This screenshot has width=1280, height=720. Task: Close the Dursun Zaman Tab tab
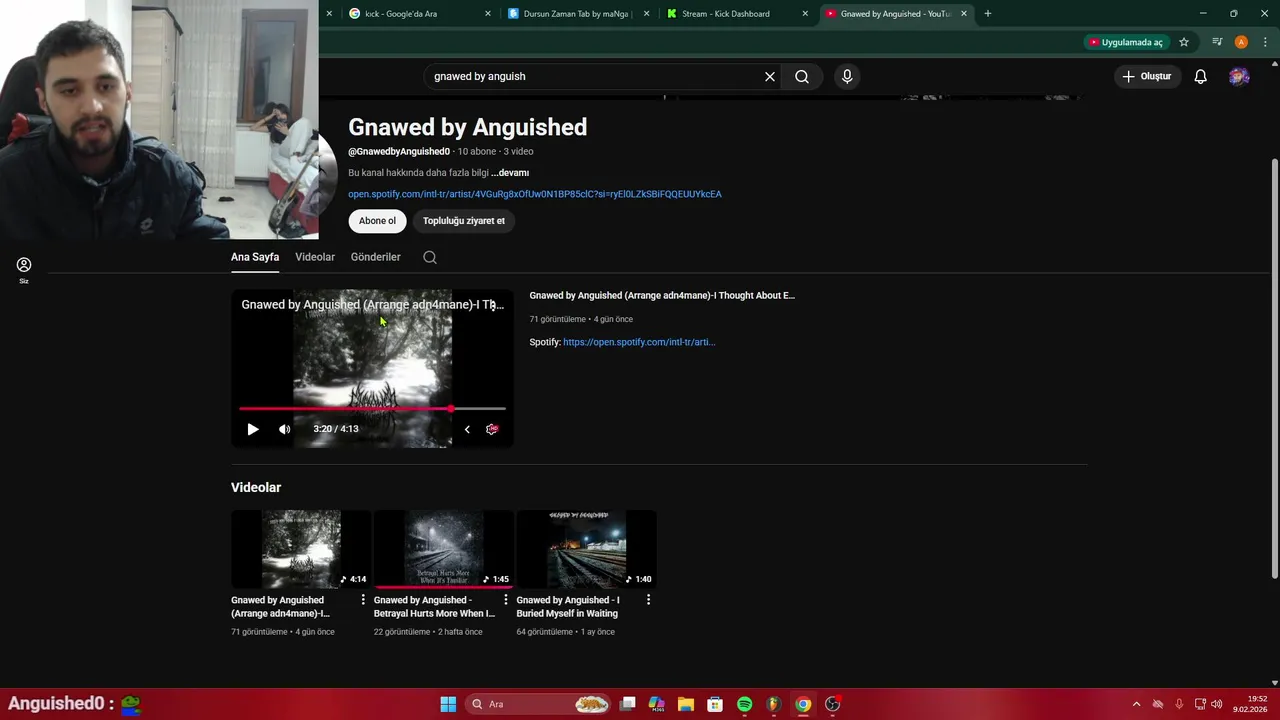click(x=647, y=14)
